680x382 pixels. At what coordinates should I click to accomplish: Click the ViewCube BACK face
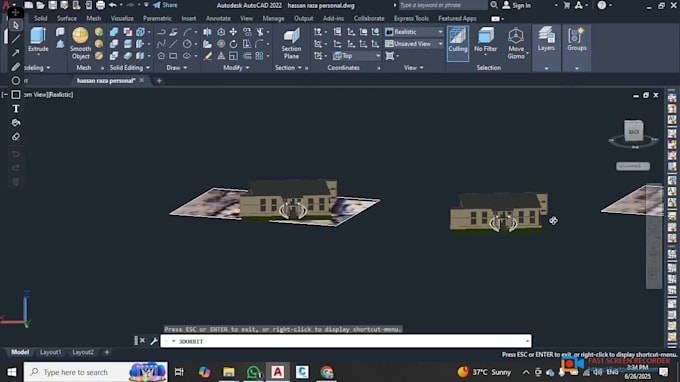[634, 131]
